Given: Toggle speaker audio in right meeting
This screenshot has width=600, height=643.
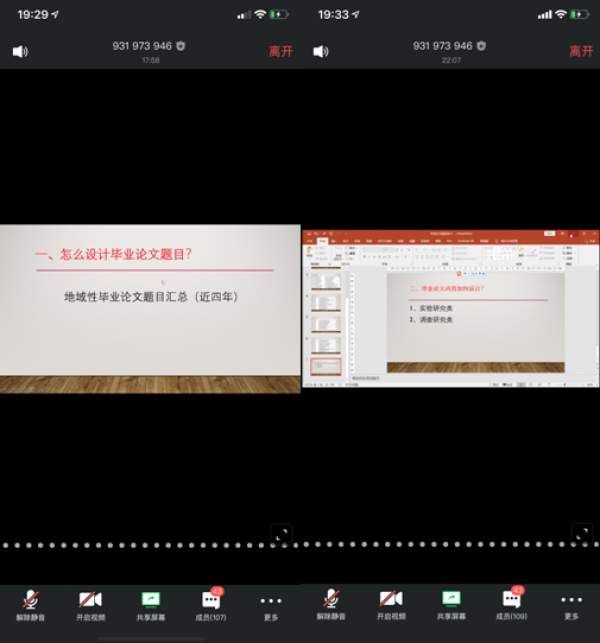Looking at the screenshot, I should (320, 51).
